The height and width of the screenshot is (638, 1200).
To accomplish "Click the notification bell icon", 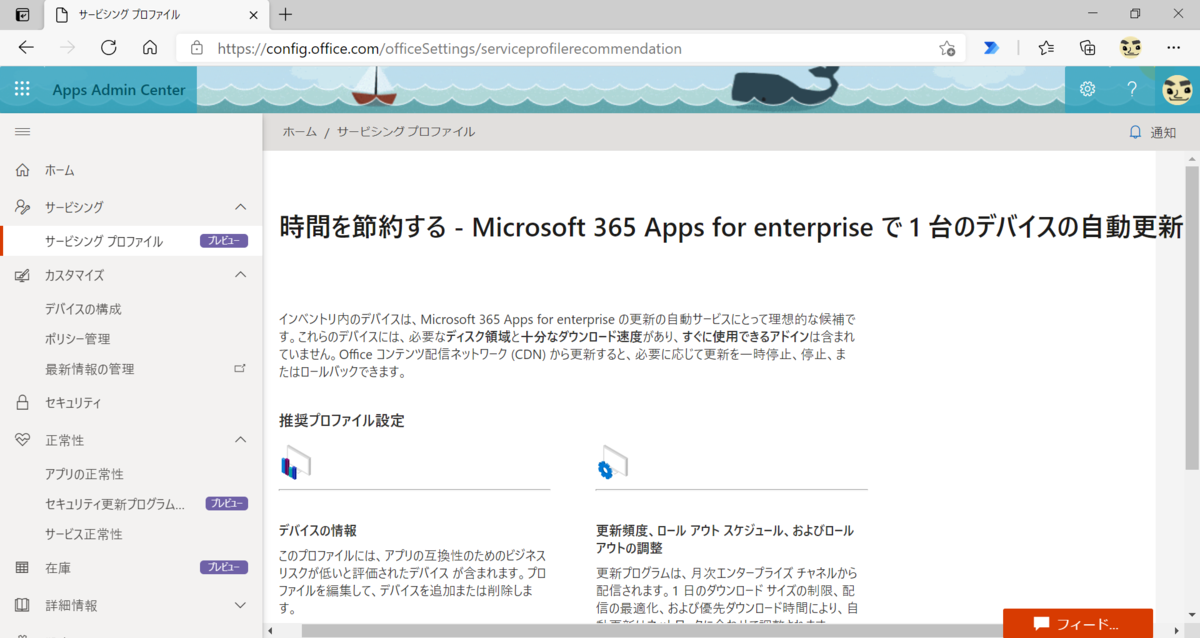I will 1135,132.
